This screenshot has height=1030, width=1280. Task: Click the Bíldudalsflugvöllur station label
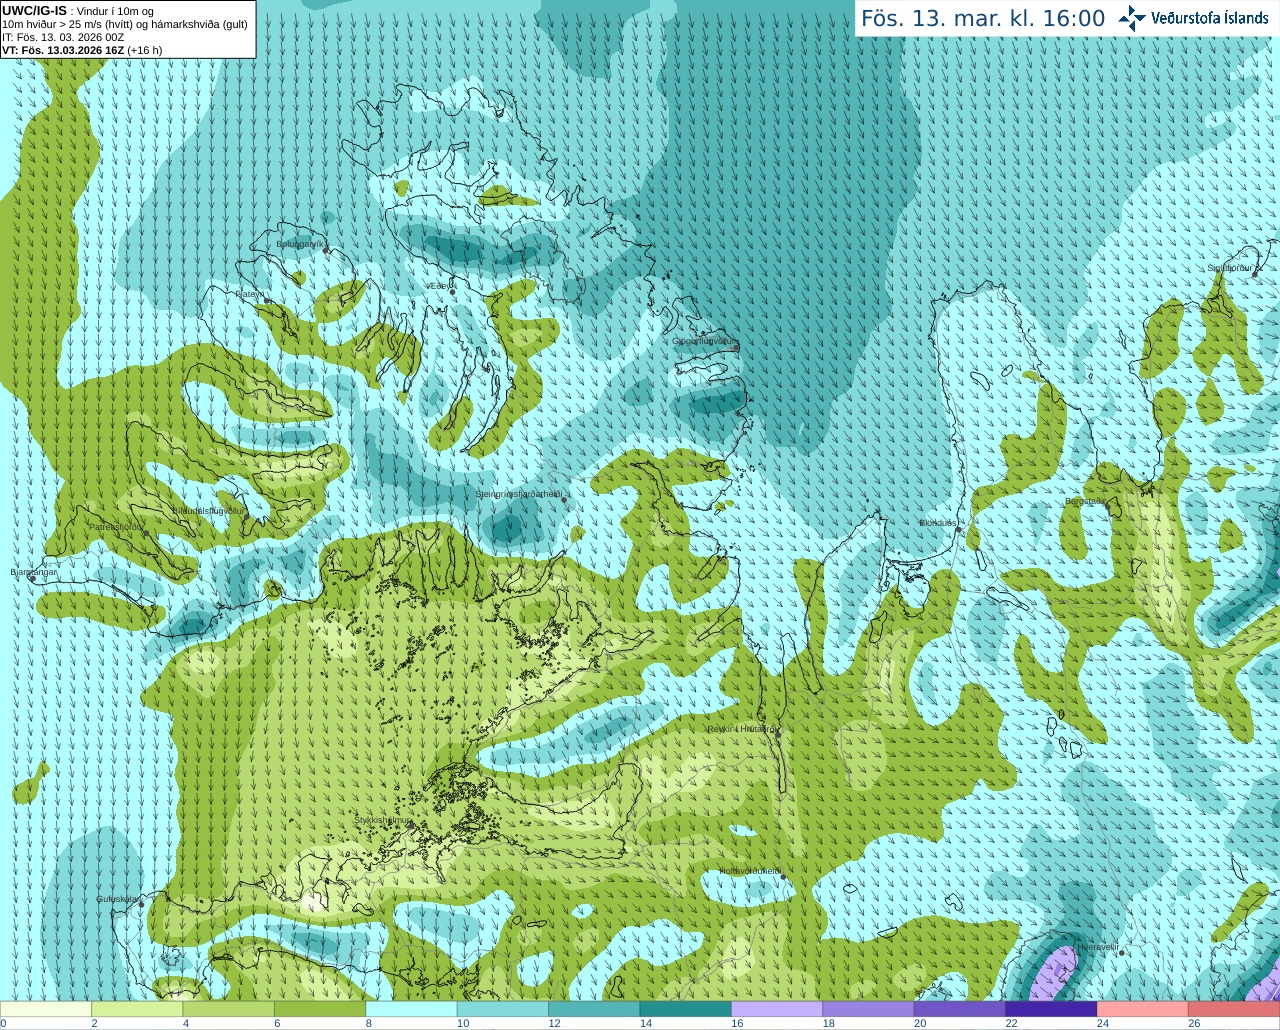[x=208, y=510]
